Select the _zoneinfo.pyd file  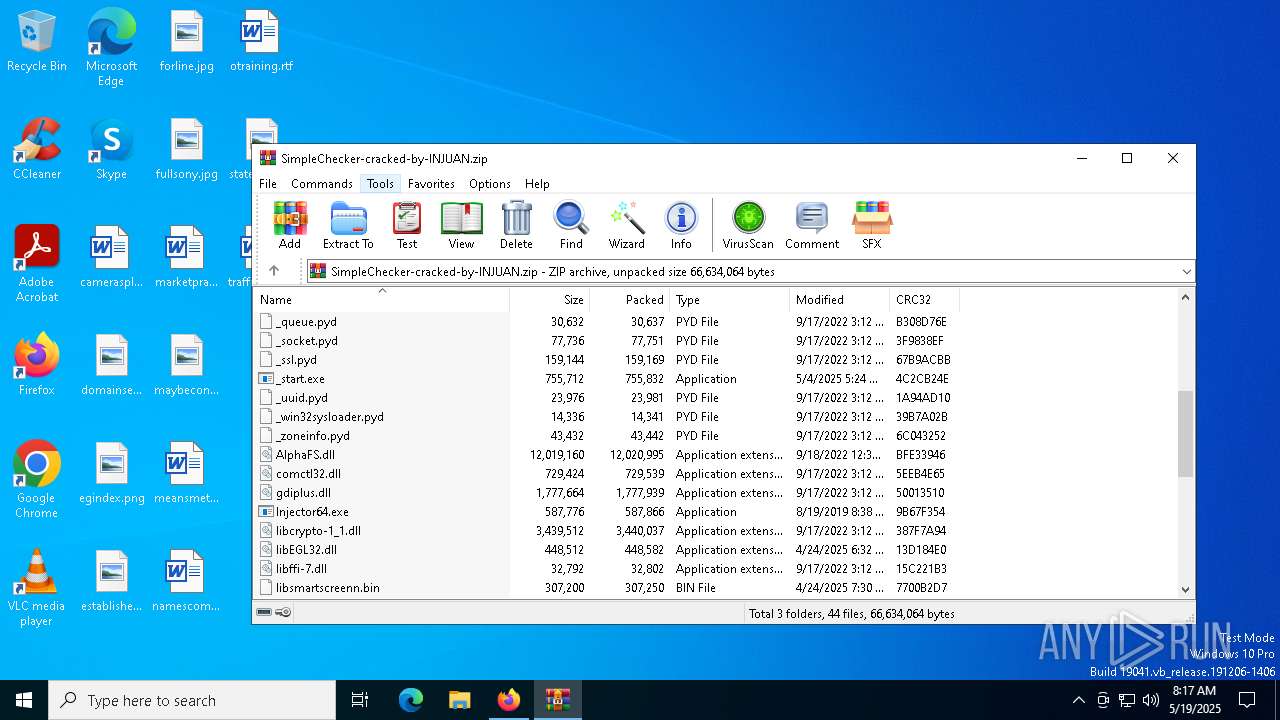point(605,436)
